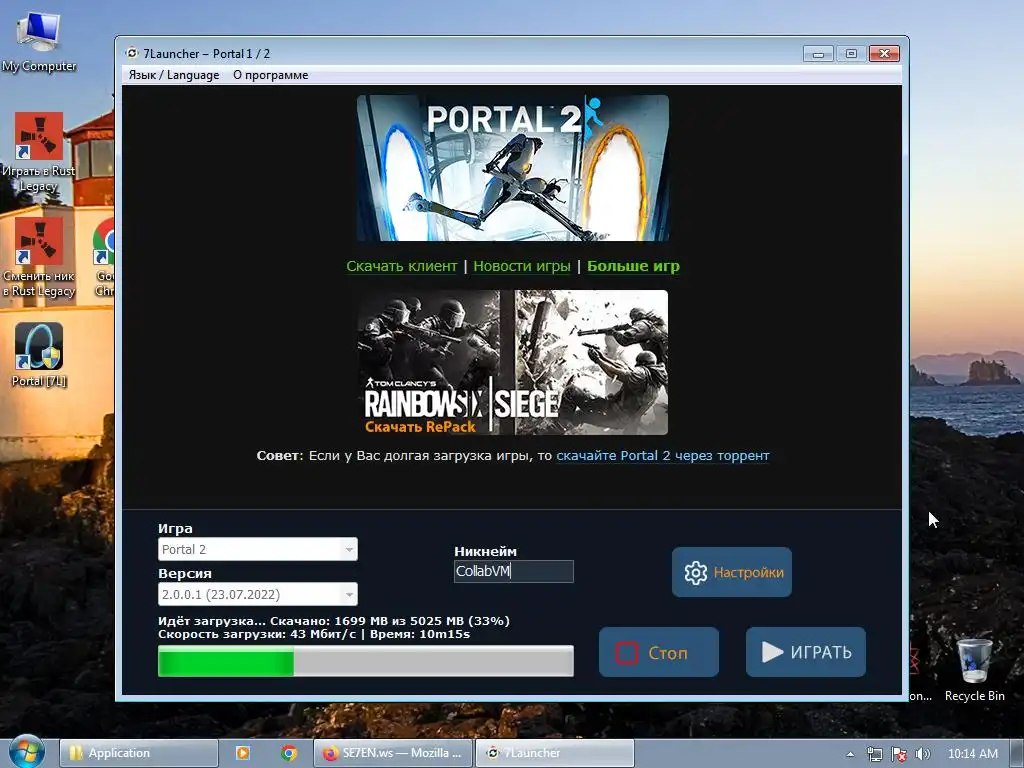This screenshot has width=1024, height=768.
Task: Click the Больше игр link
Action: tap(633, 266)
